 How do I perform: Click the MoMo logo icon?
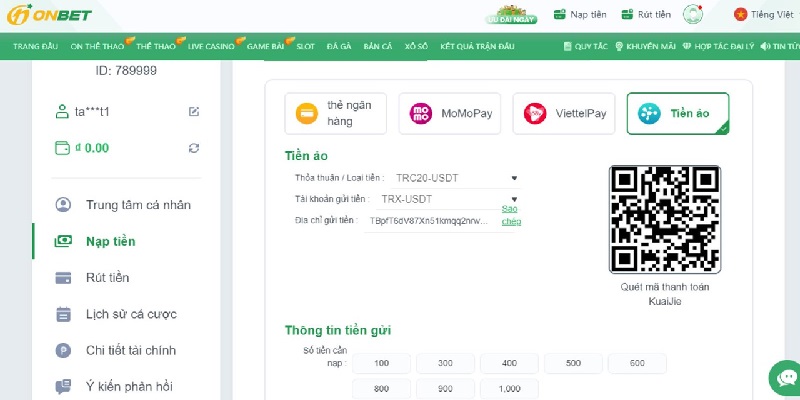(421, 113)
